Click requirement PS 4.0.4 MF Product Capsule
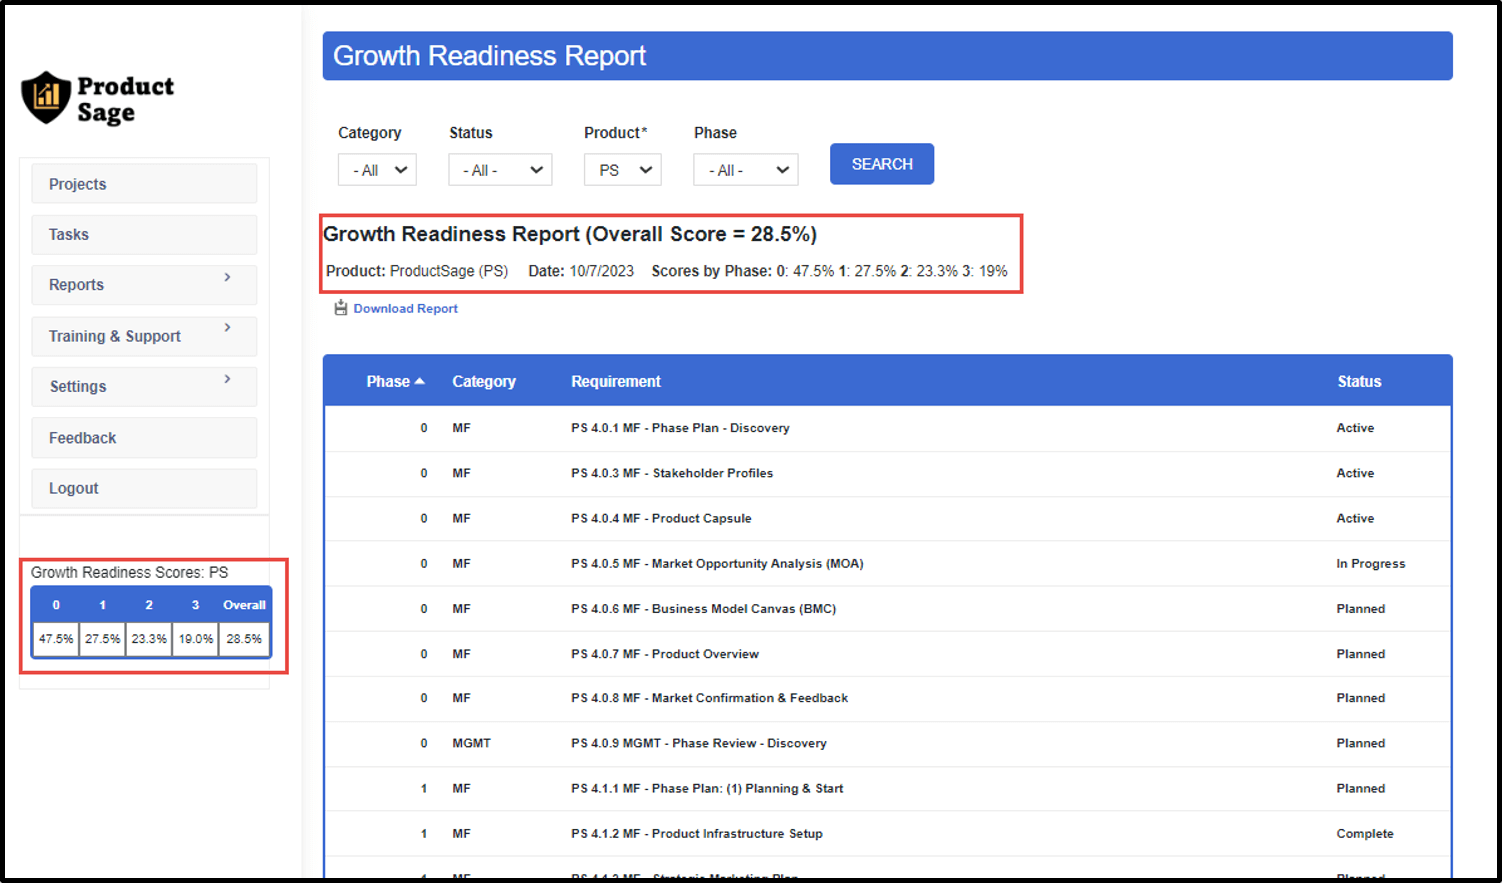The image size is (1502, 883). tap(661, 518)
